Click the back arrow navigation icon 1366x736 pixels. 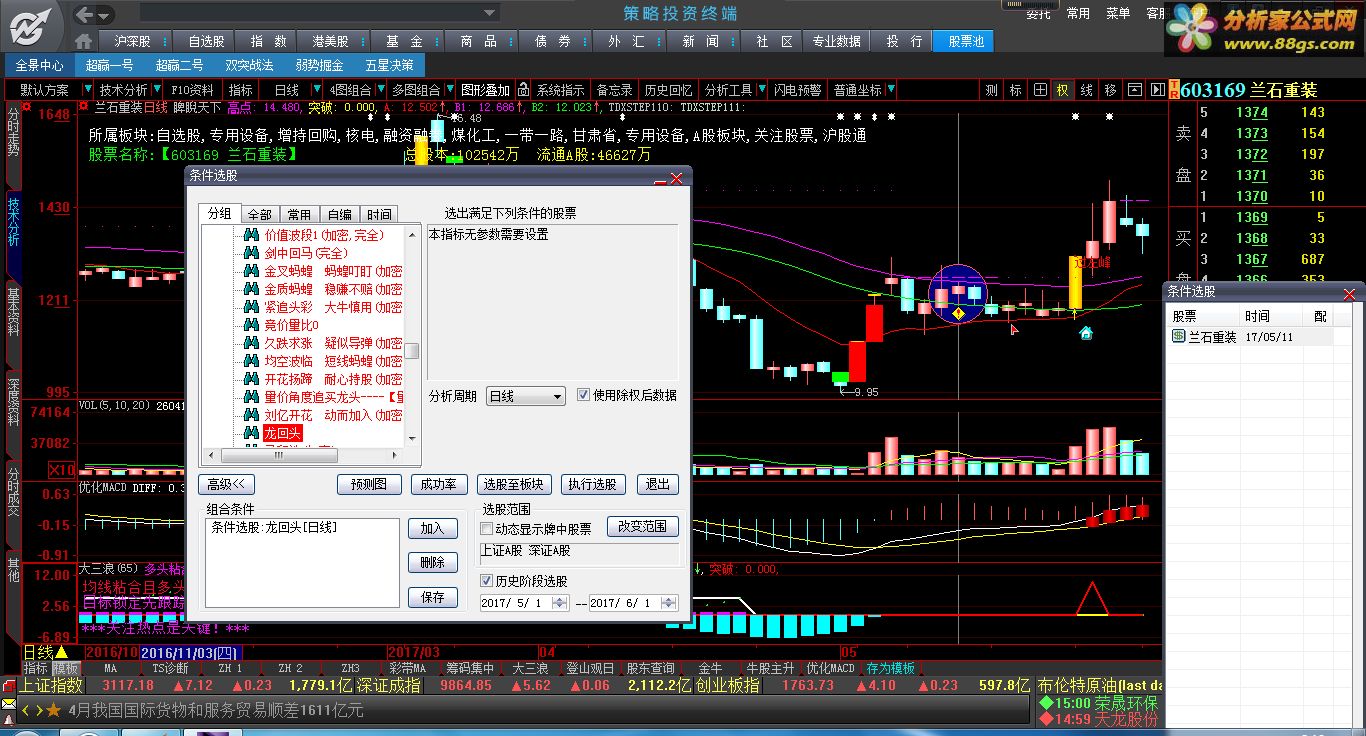[x=86, y=13]
